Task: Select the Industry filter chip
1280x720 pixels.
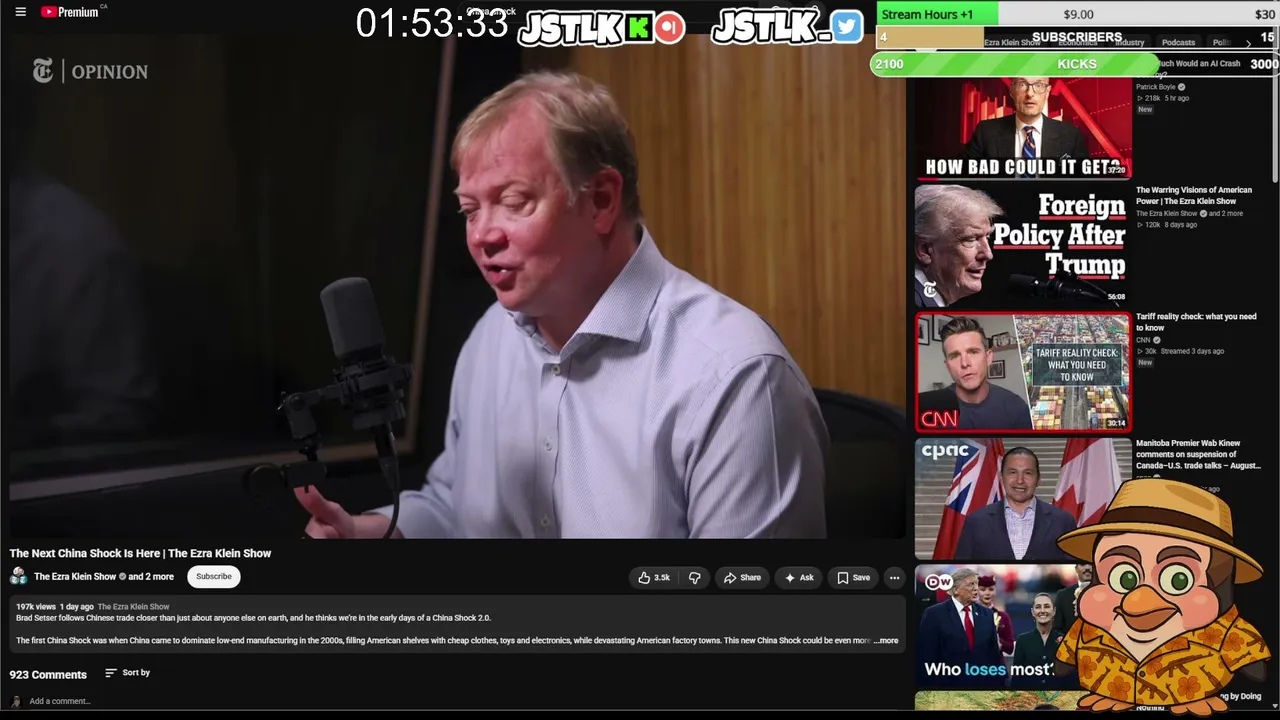Action: (x=1130, y=42)
